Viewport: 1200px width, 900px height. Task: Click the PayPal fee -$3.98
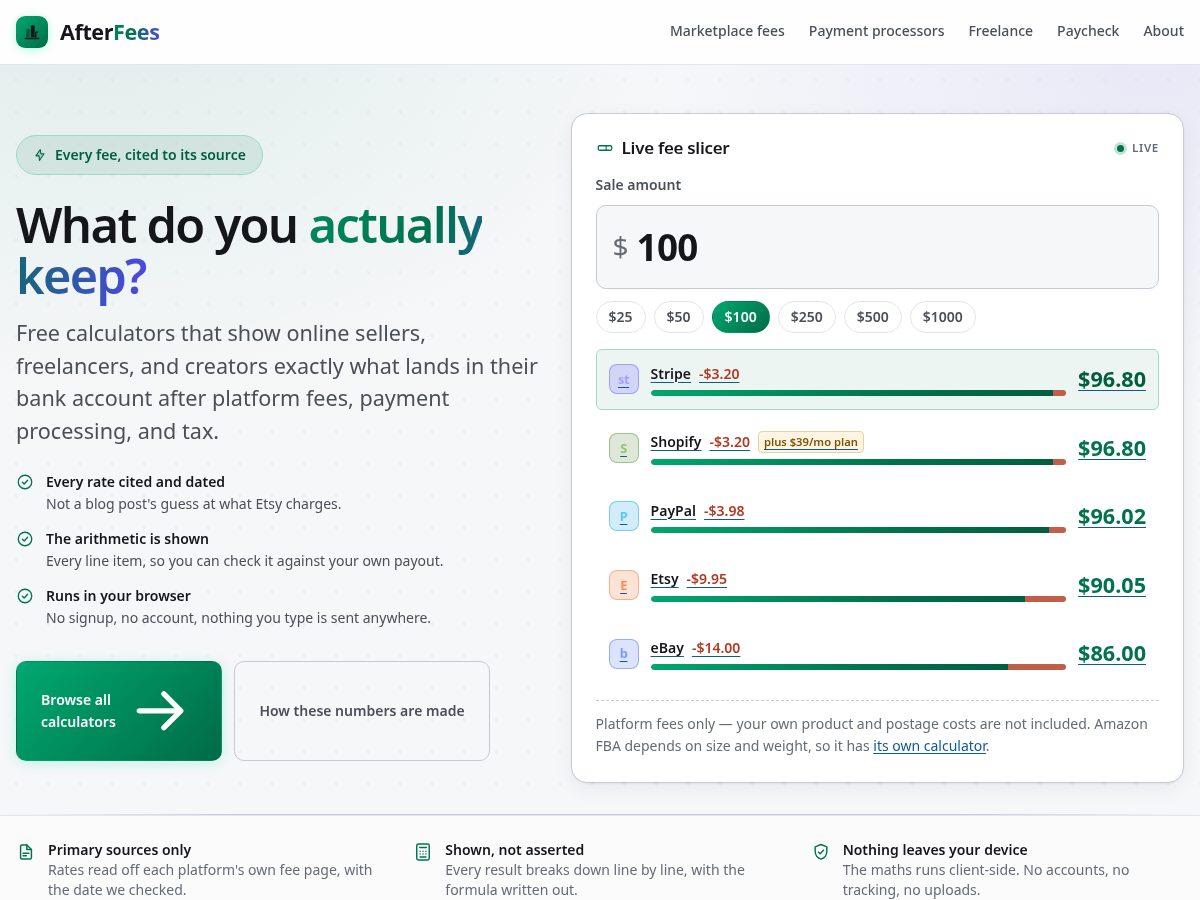click(x=724, y=511)
